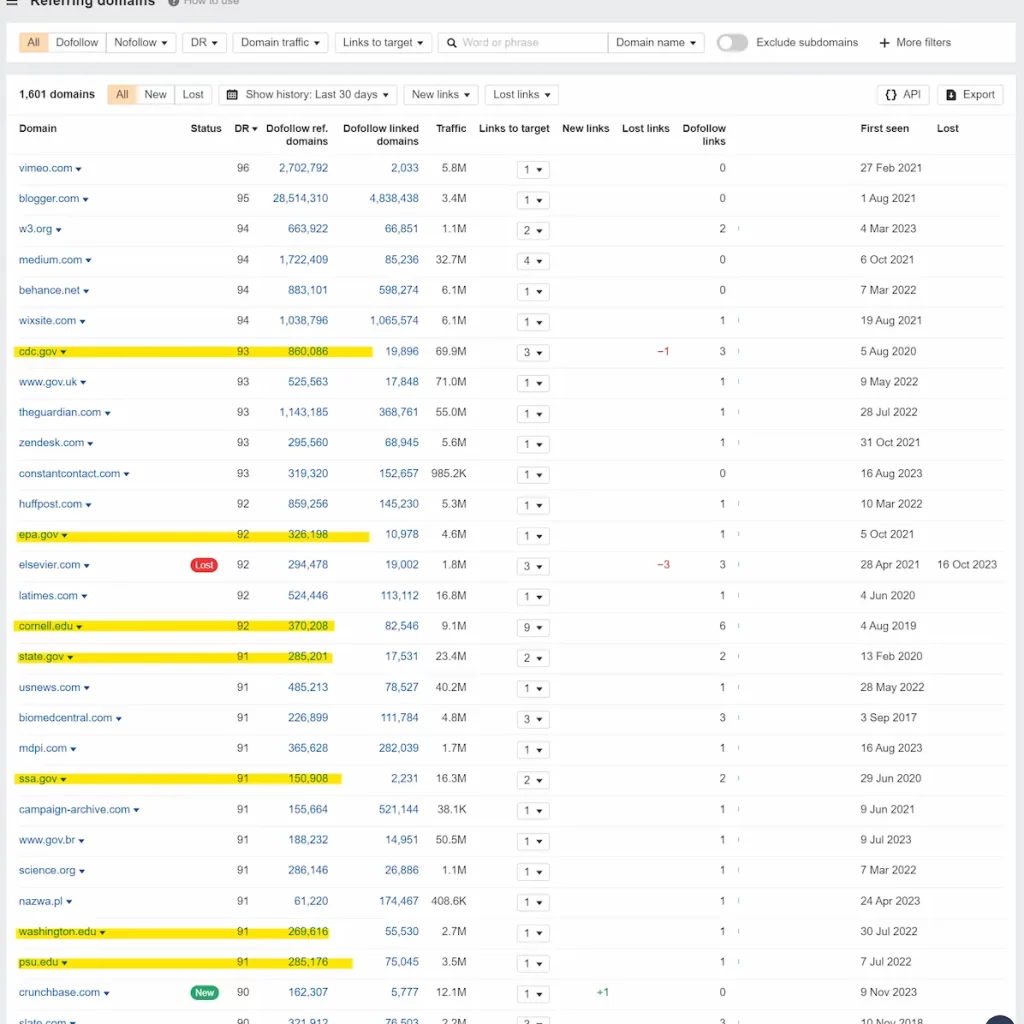
Task: Click the Export button
Action: (x=970, y=95)
